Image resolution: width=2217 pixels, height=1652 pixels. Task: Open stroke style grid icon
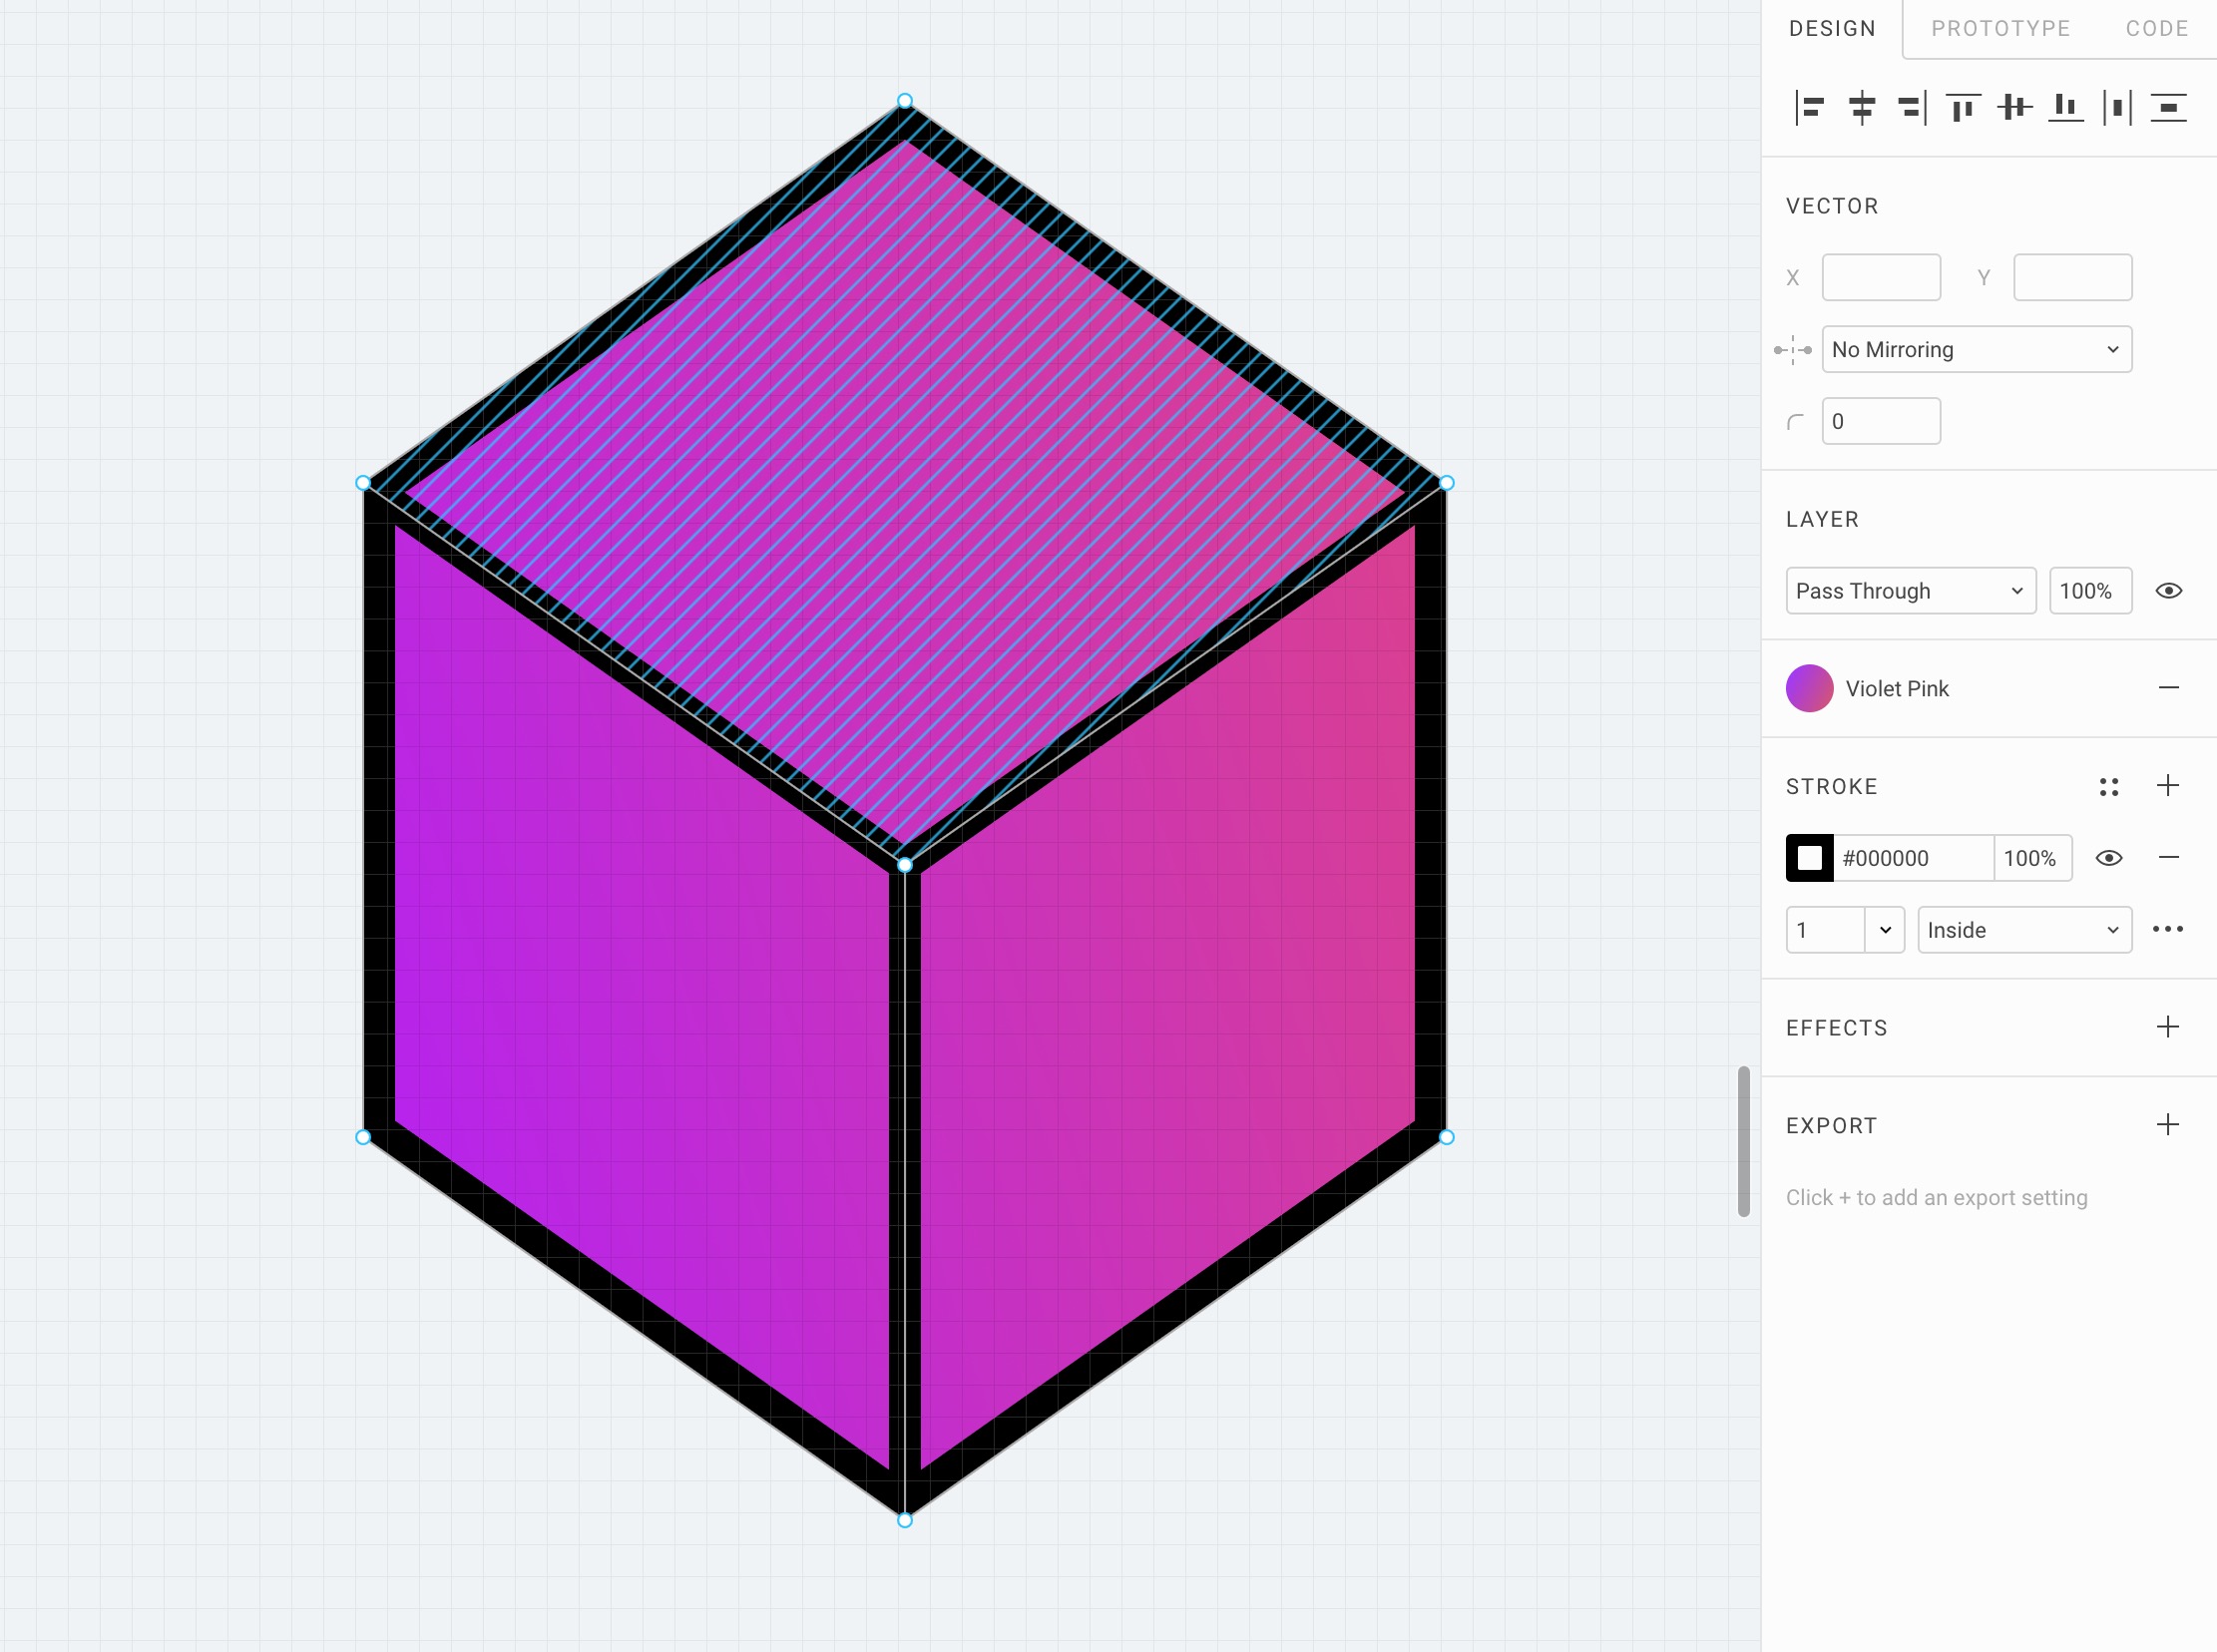point(2109,787)
